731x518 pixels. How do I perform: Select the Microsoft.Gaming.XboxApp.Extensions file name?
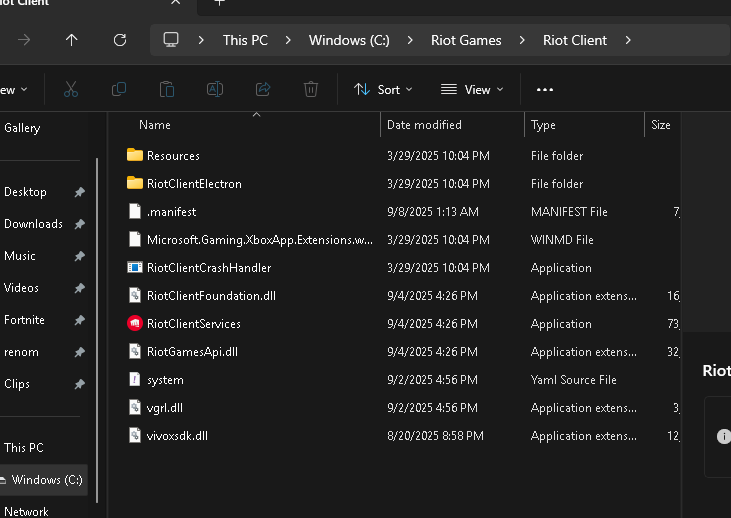(260, 240)
